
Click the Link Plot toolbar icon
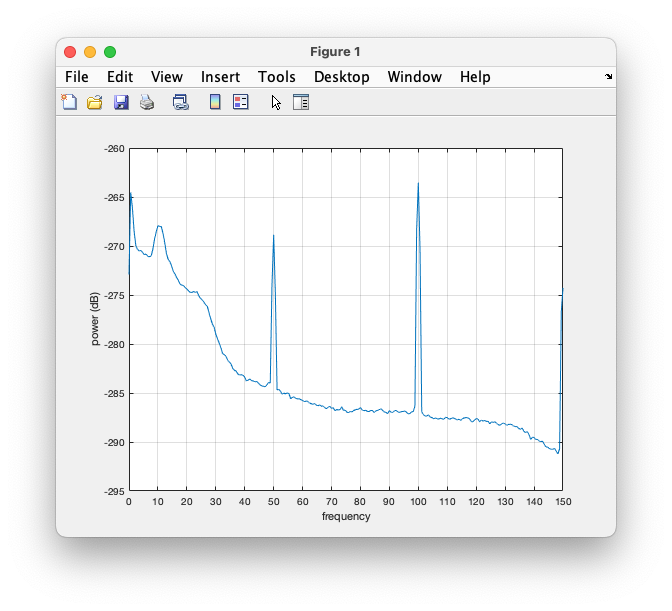coord(181,102)
